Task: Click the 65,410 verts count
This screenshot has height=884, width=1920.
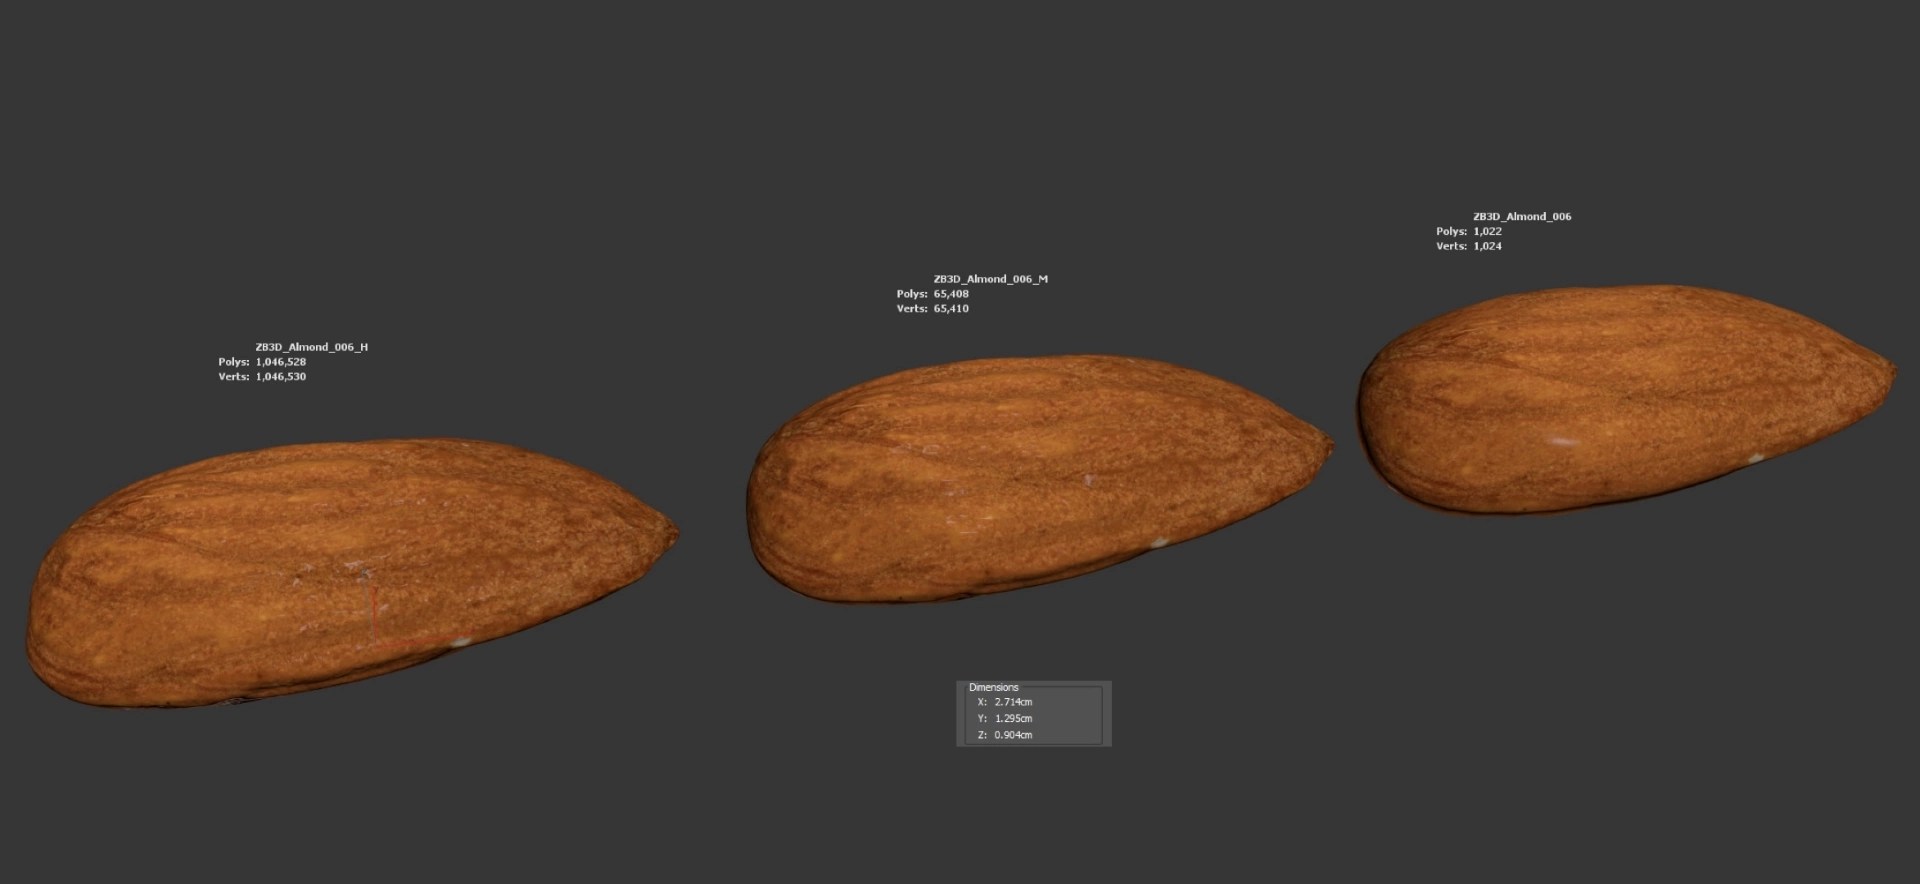Action: (951, 309)
